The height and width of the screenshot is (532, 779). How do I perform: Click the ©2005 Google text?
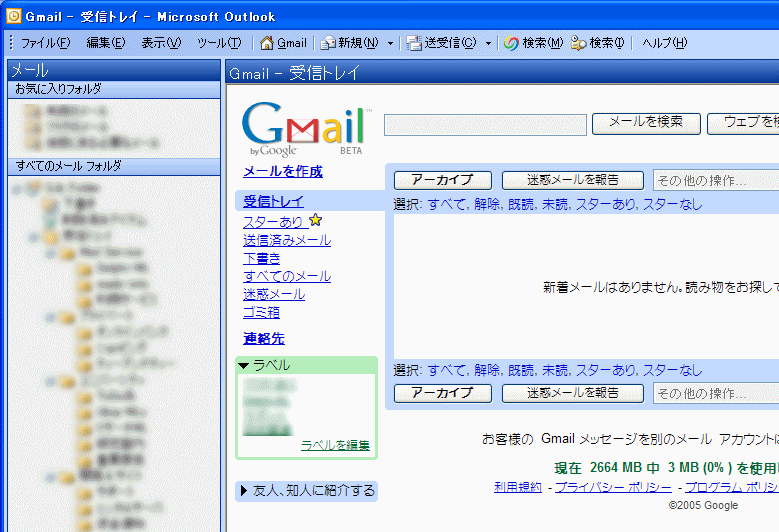(703, 506)
